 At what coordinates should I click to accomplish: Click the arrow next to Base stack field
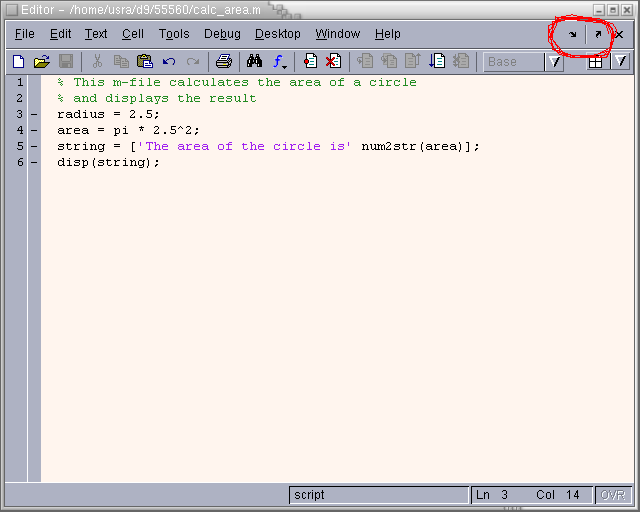554,62
